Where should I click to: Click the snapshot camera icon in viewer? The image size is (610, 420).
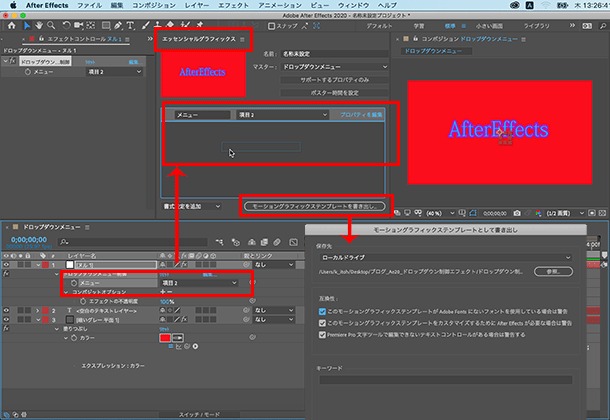[x=517, y=213]
